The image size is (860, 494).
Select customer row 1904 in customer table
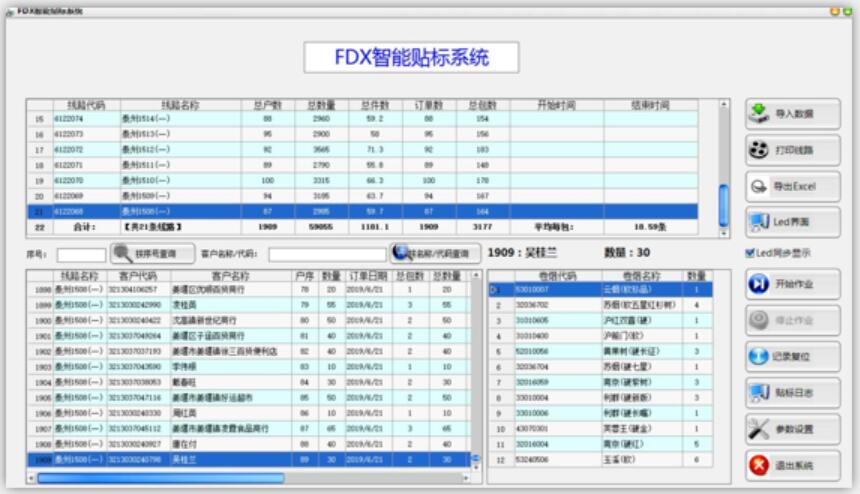tap(249, 382)
